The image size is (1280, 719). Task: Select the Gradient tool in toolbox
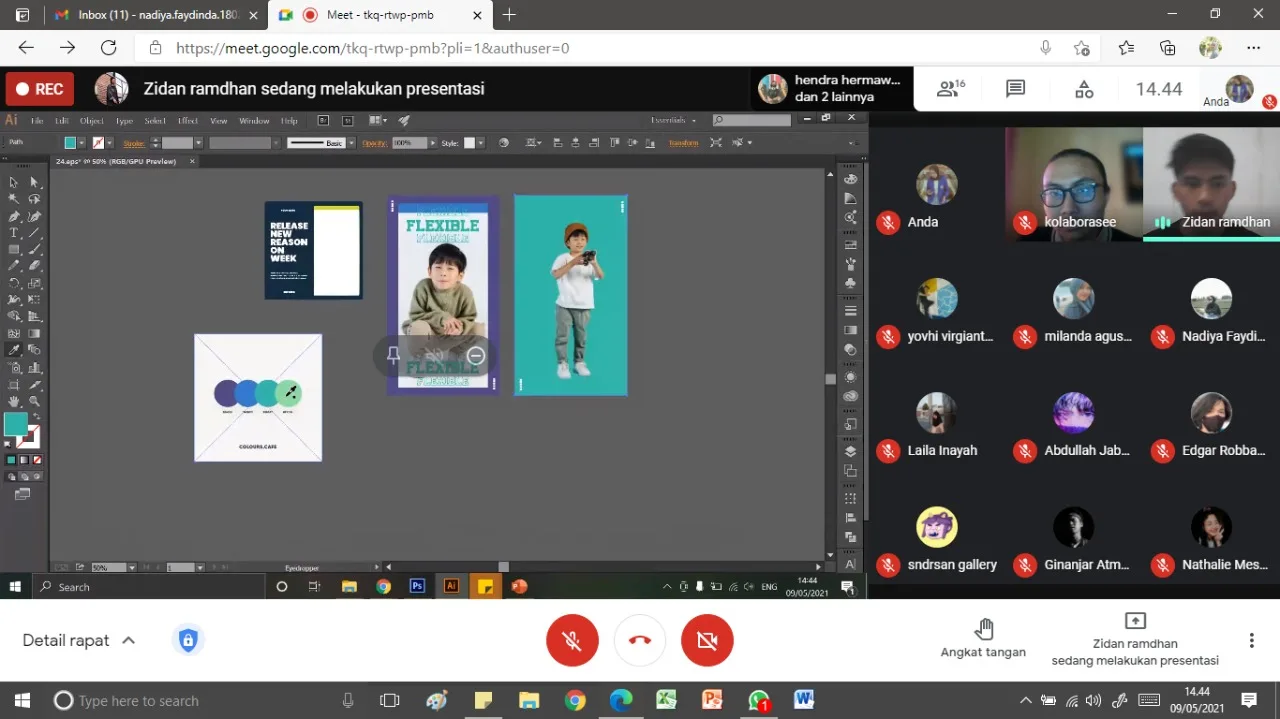pyautogui.click(x=34, y=333)
